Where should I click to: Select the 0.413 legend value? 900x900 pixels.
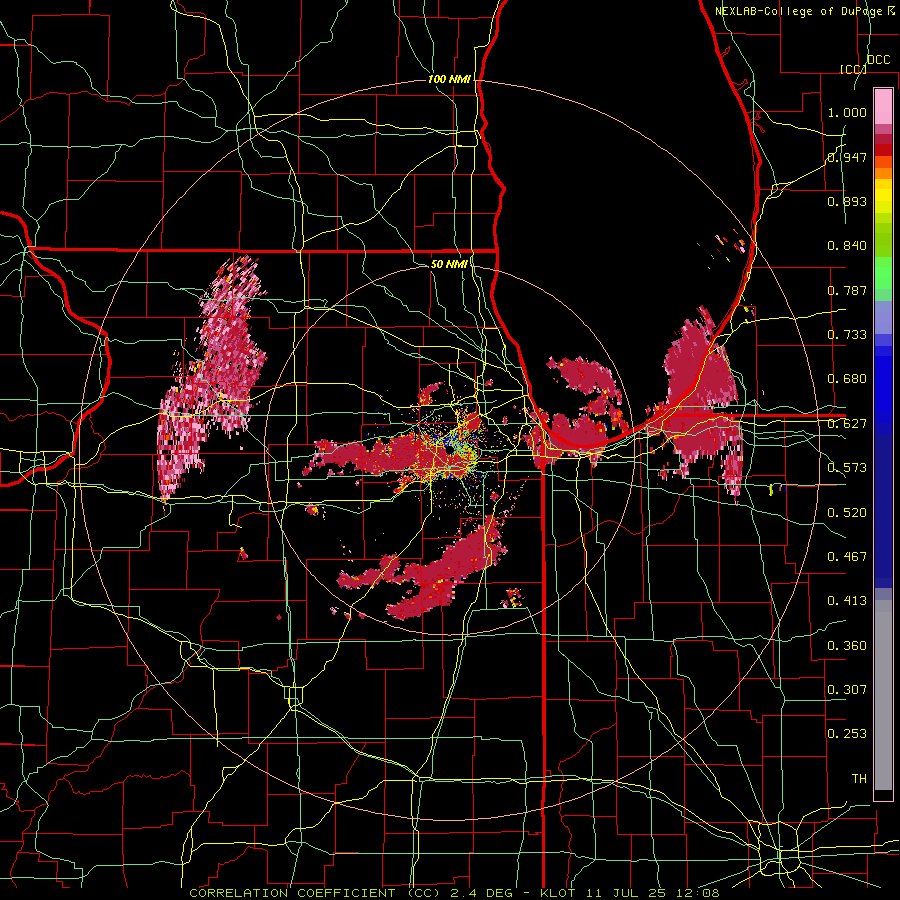pos(847,601)
